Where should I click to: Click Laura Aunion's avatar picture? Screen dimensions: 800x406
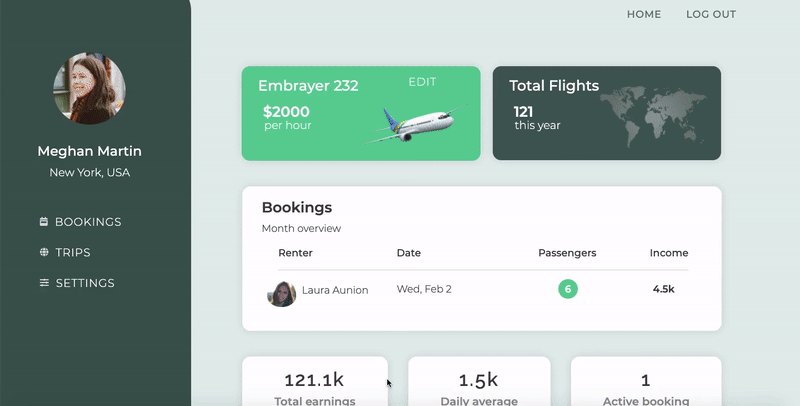pyautogui.click(x=282, y=294)
